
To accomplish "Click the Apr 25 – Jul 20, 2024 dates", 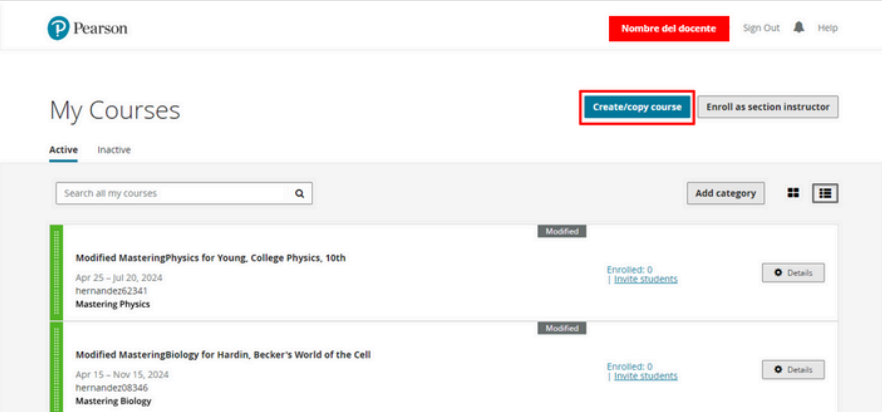I will click(x=119, y=278).
